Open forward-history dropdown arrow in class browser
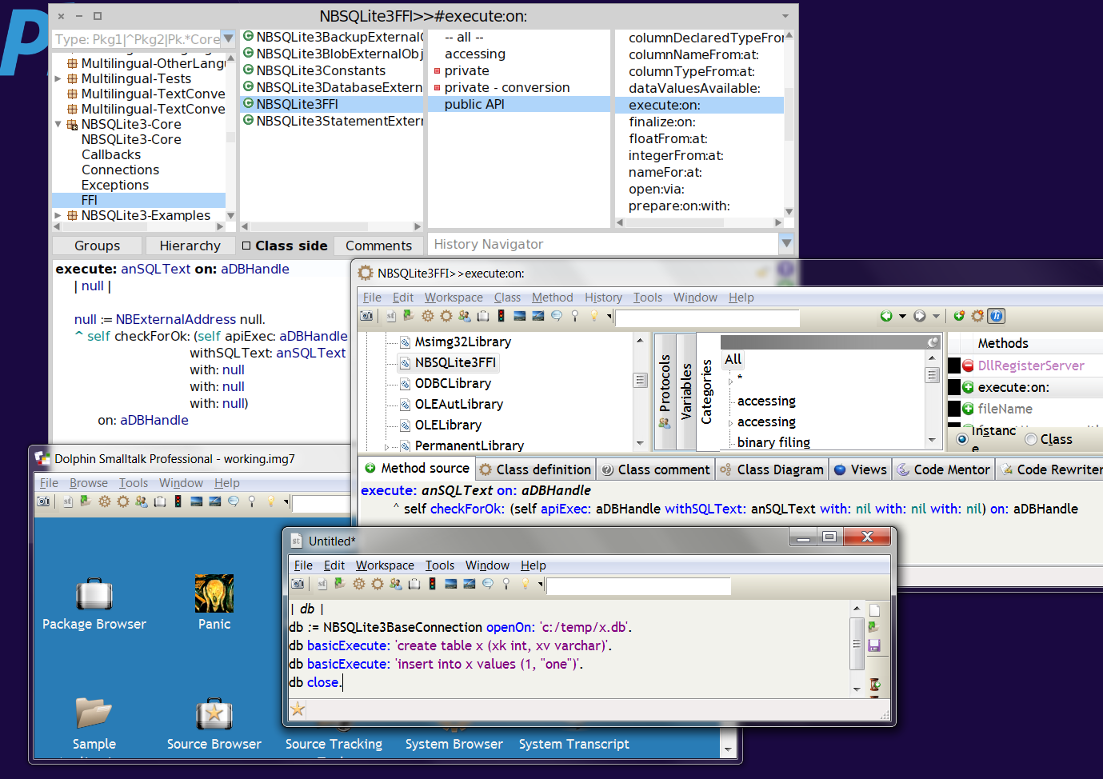Viewport: 1103px width, 779px height. click(x=936, y=317)
